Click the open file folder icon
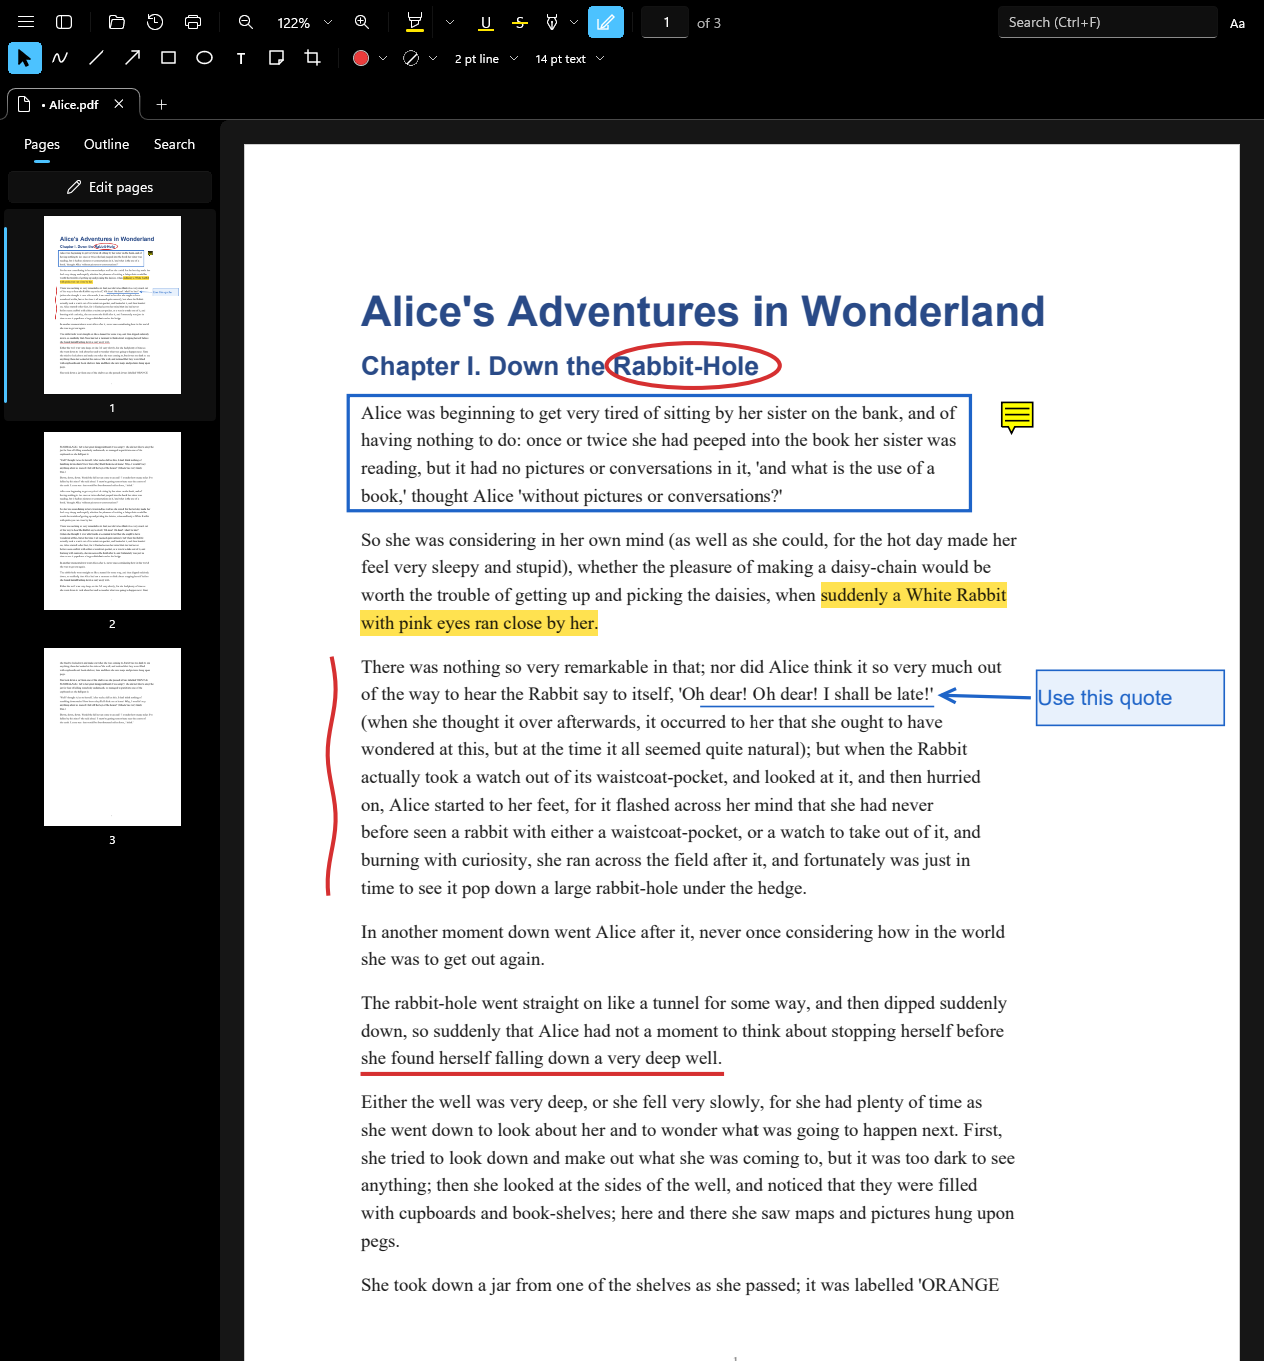 pos(117,22)
